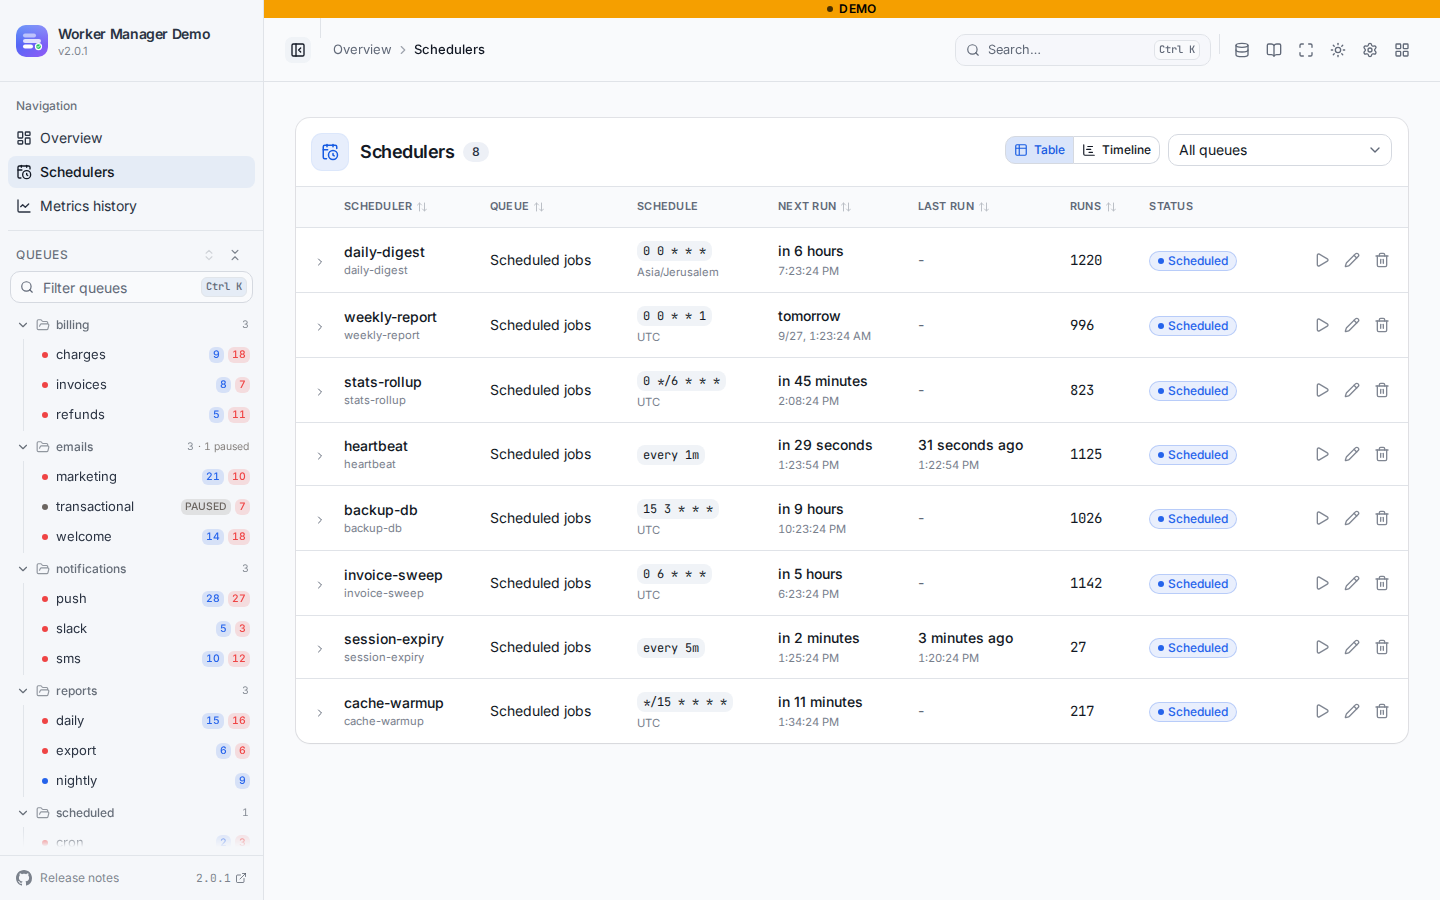Screen dimensions: 1440x900
Task: Collapse the billing queue group
Action: point(23,325)
